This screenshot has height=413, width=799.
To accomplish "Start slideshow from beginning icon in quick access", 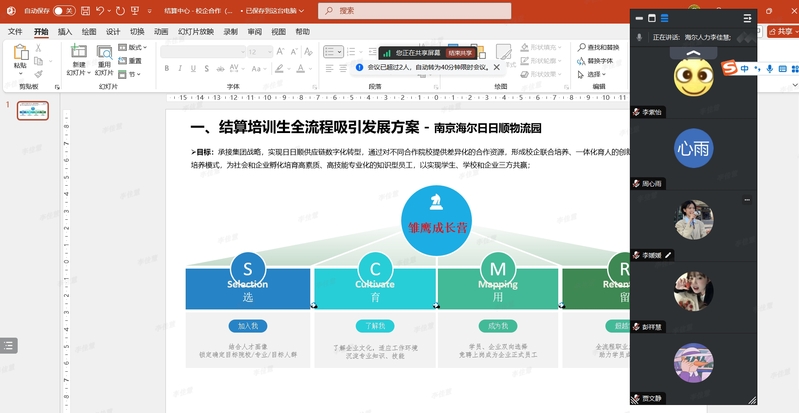I will point(135,11).
